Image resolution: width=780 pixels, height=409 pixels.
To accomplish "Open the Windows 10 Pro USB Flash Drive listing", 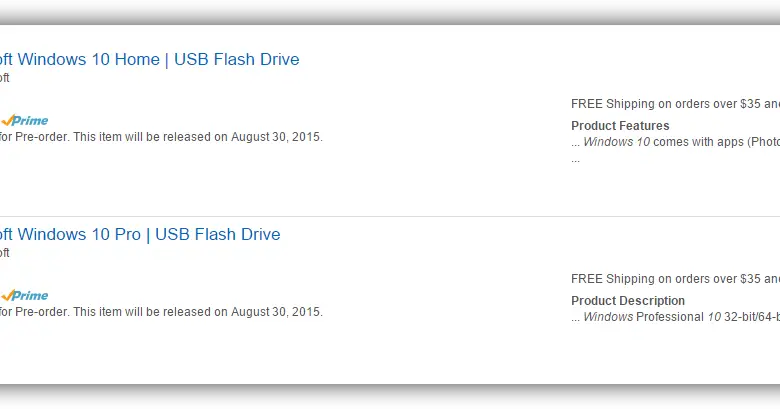I will 140,235.
